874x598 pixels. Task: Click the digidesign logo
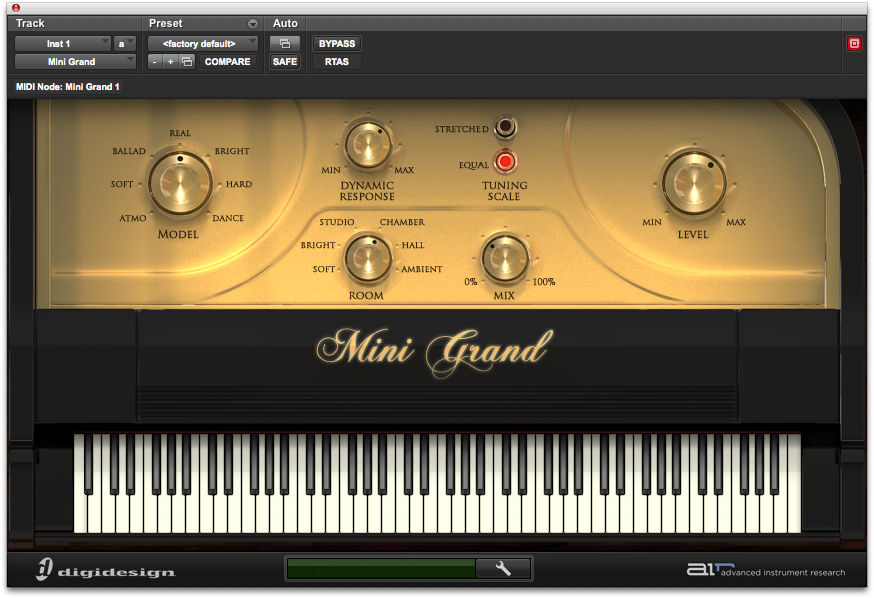(106, 570)
